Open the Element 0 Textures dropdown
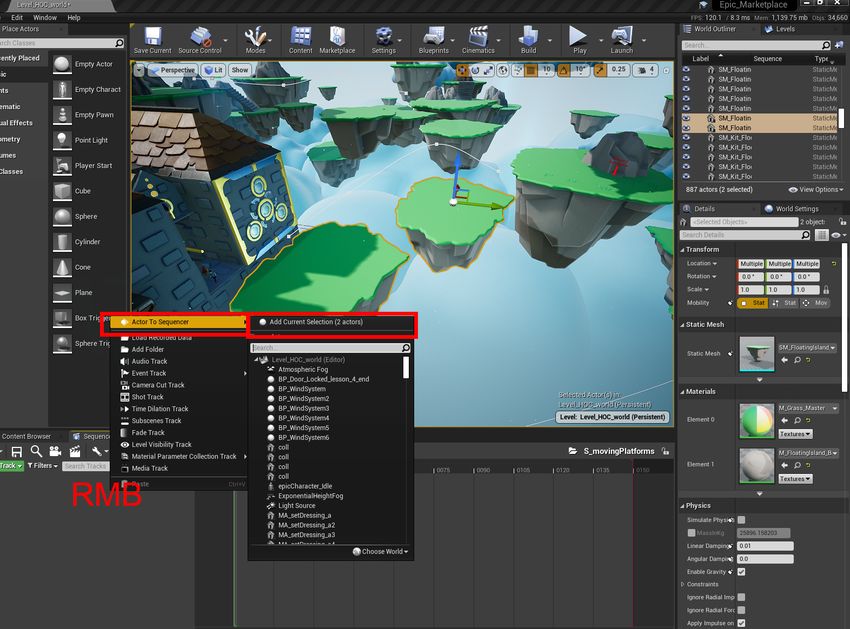Image resolution: width=850 pixels, height=629 pixels. tap(795, 434)
